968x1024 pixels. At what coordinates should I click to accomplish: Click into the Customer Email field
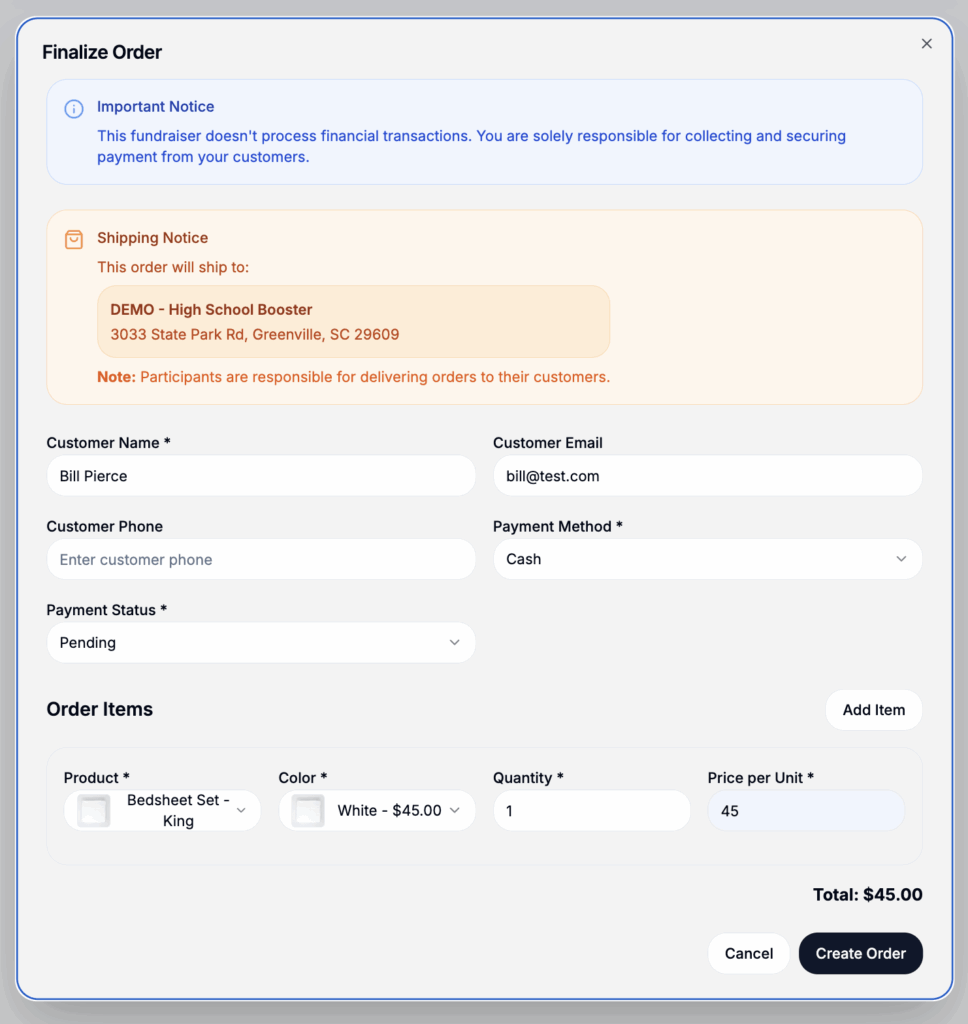click(x=707, y=476)
